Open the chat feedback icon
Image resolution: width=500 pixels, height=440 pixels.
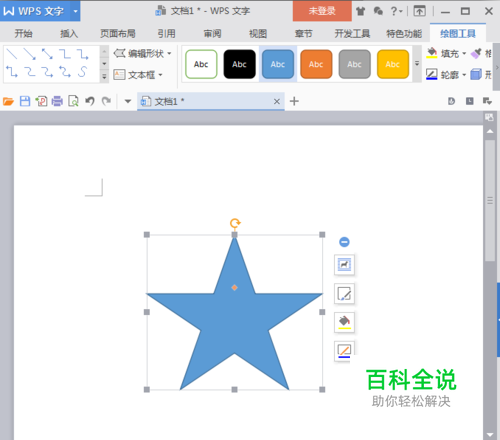click(378, 11)
